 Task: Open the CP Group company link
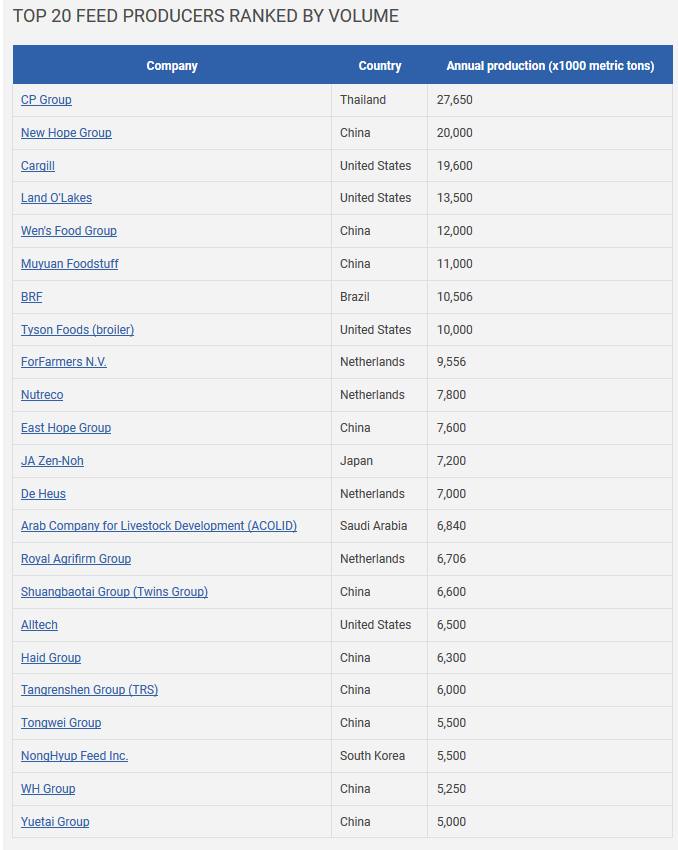pos(46,100)
